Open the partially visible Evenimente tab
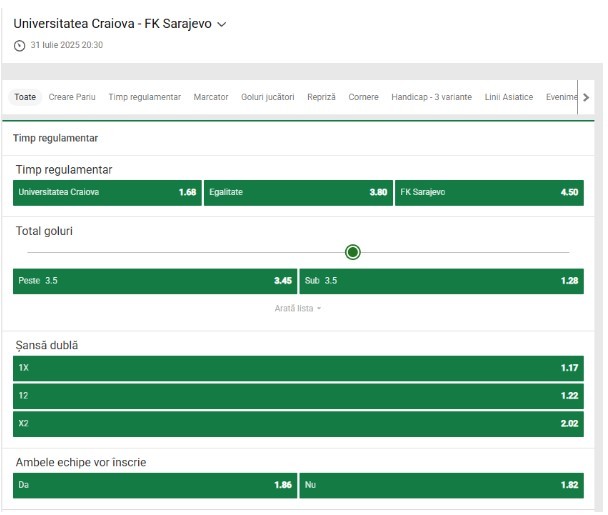The image size is (608, 515). coord(561,97)
